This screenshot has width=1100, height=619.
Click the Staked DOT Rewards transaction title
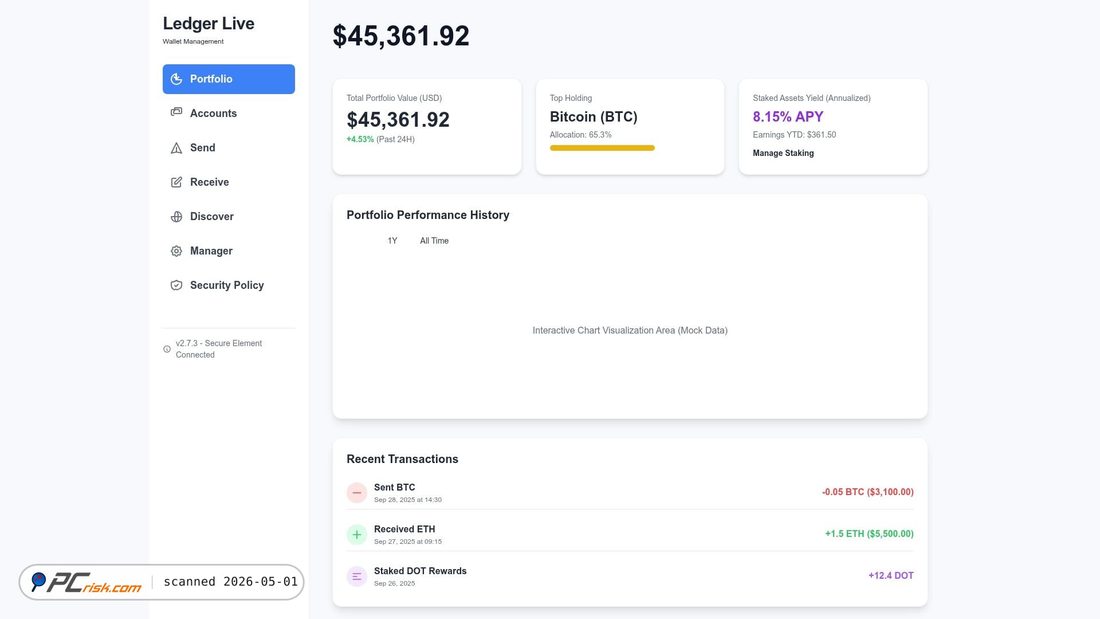point(420,571)
